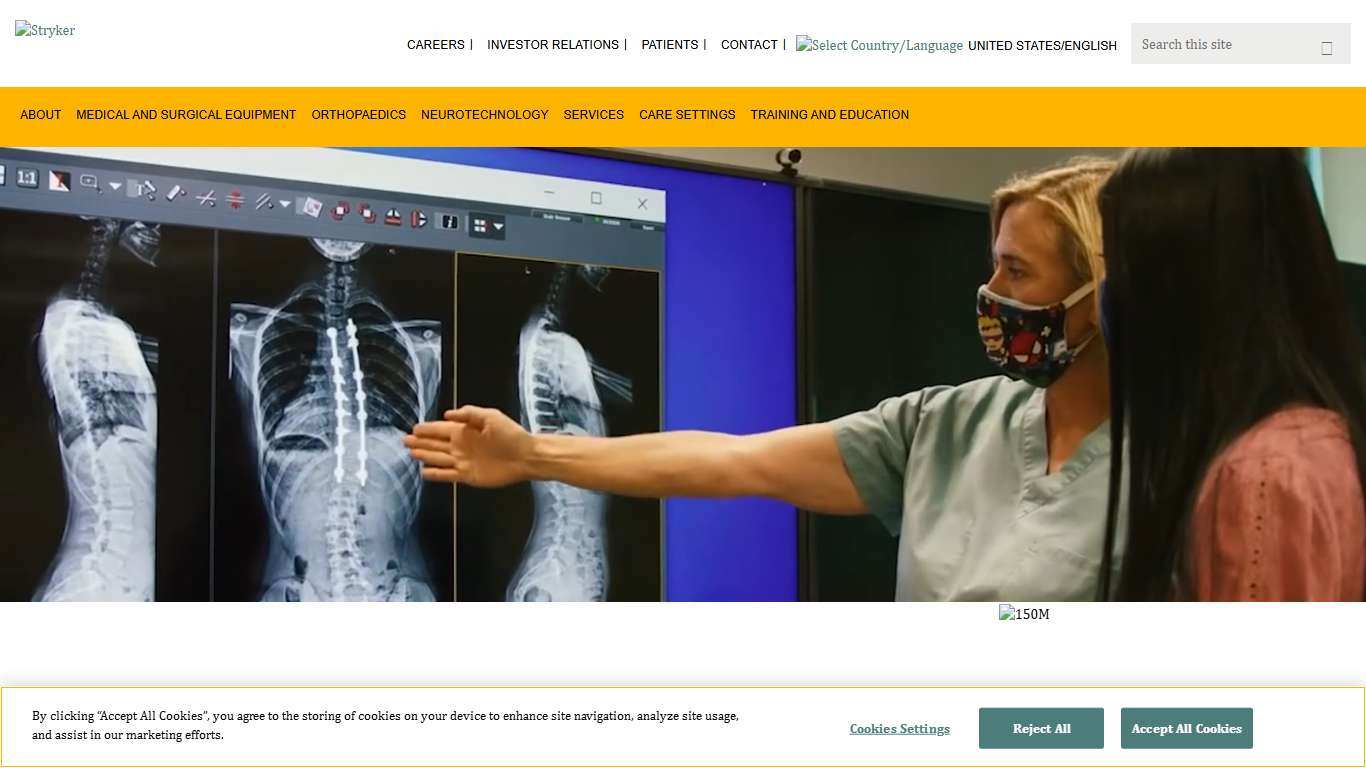Click the Accept All Cookies button
The height and width of the screenshot is (768, 1366).
(x=1186, y=728)
